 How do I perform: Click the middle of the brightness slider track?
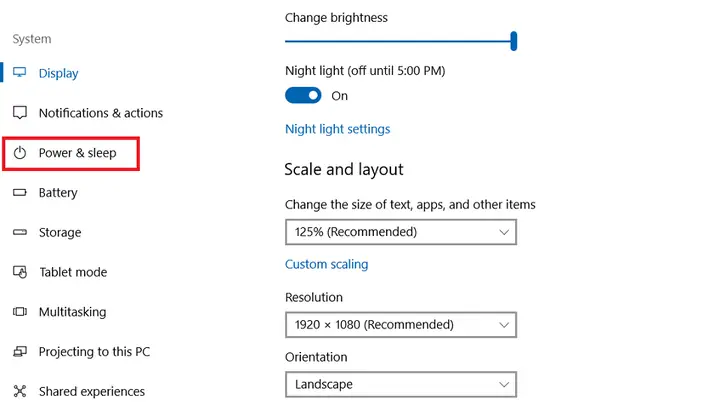pos(398,41)
